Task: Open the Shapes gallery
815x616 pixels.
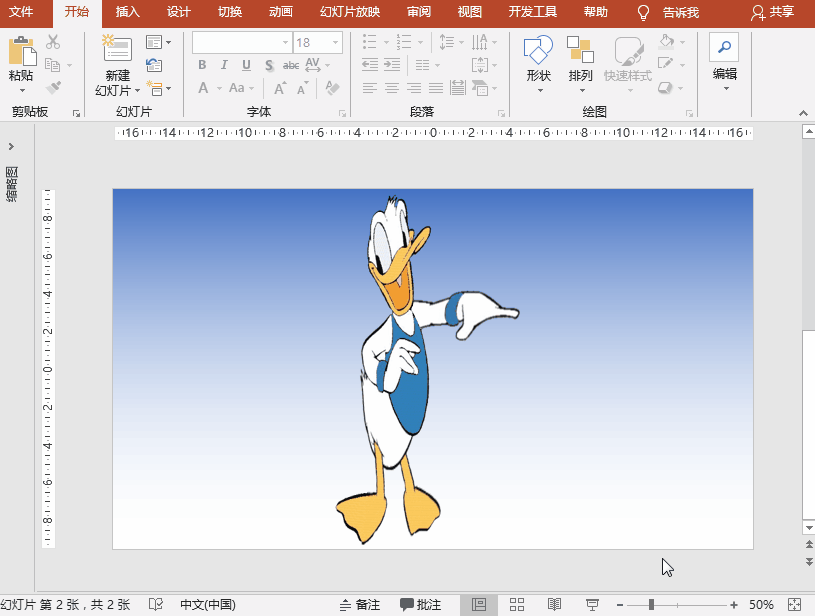Action: tap(538, 63)
